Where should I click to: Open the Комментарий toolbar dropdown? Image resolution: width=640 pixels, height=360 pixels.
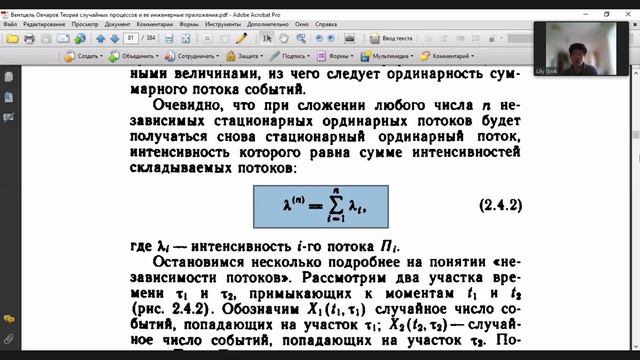[x=447, y=56]
